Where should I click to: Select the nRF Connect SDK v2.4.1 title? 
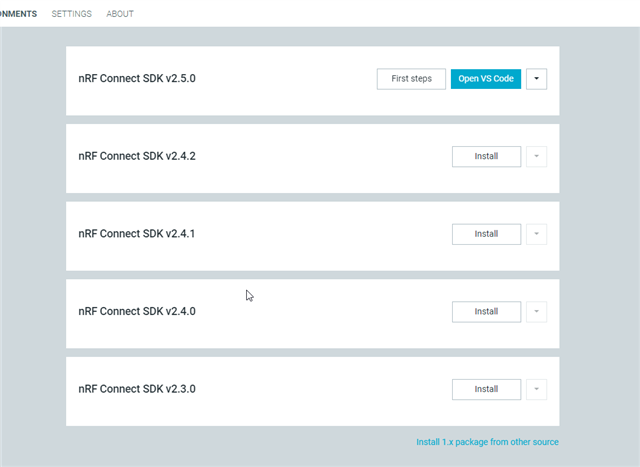point(137,234)
